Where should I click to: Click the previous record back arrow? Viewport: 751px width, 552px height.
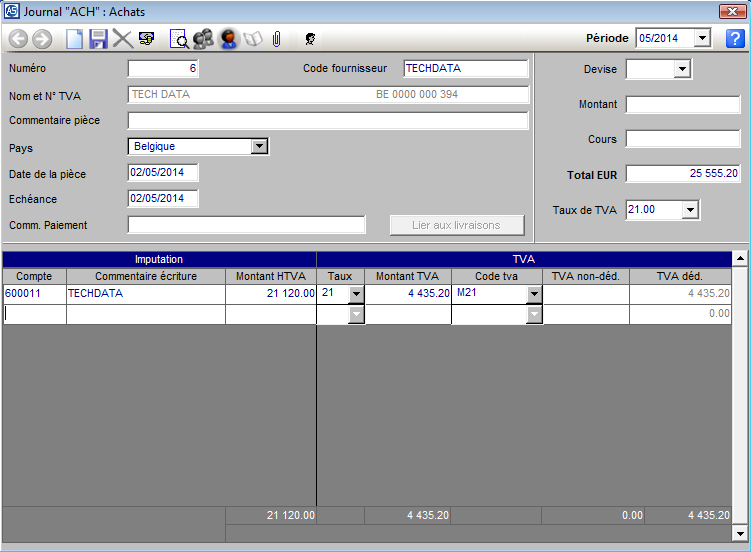pyautogui.click(x=18, y=39)
